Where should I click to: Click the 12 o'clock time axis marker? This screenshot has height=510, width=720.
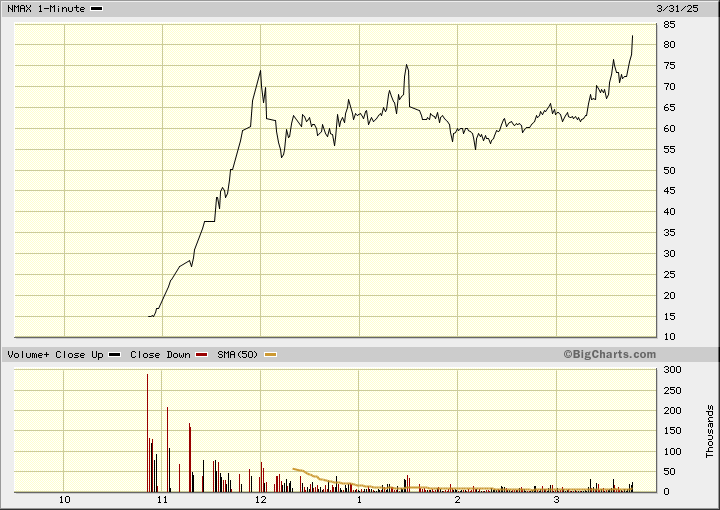pyautogui.click(x=260, y=499)
